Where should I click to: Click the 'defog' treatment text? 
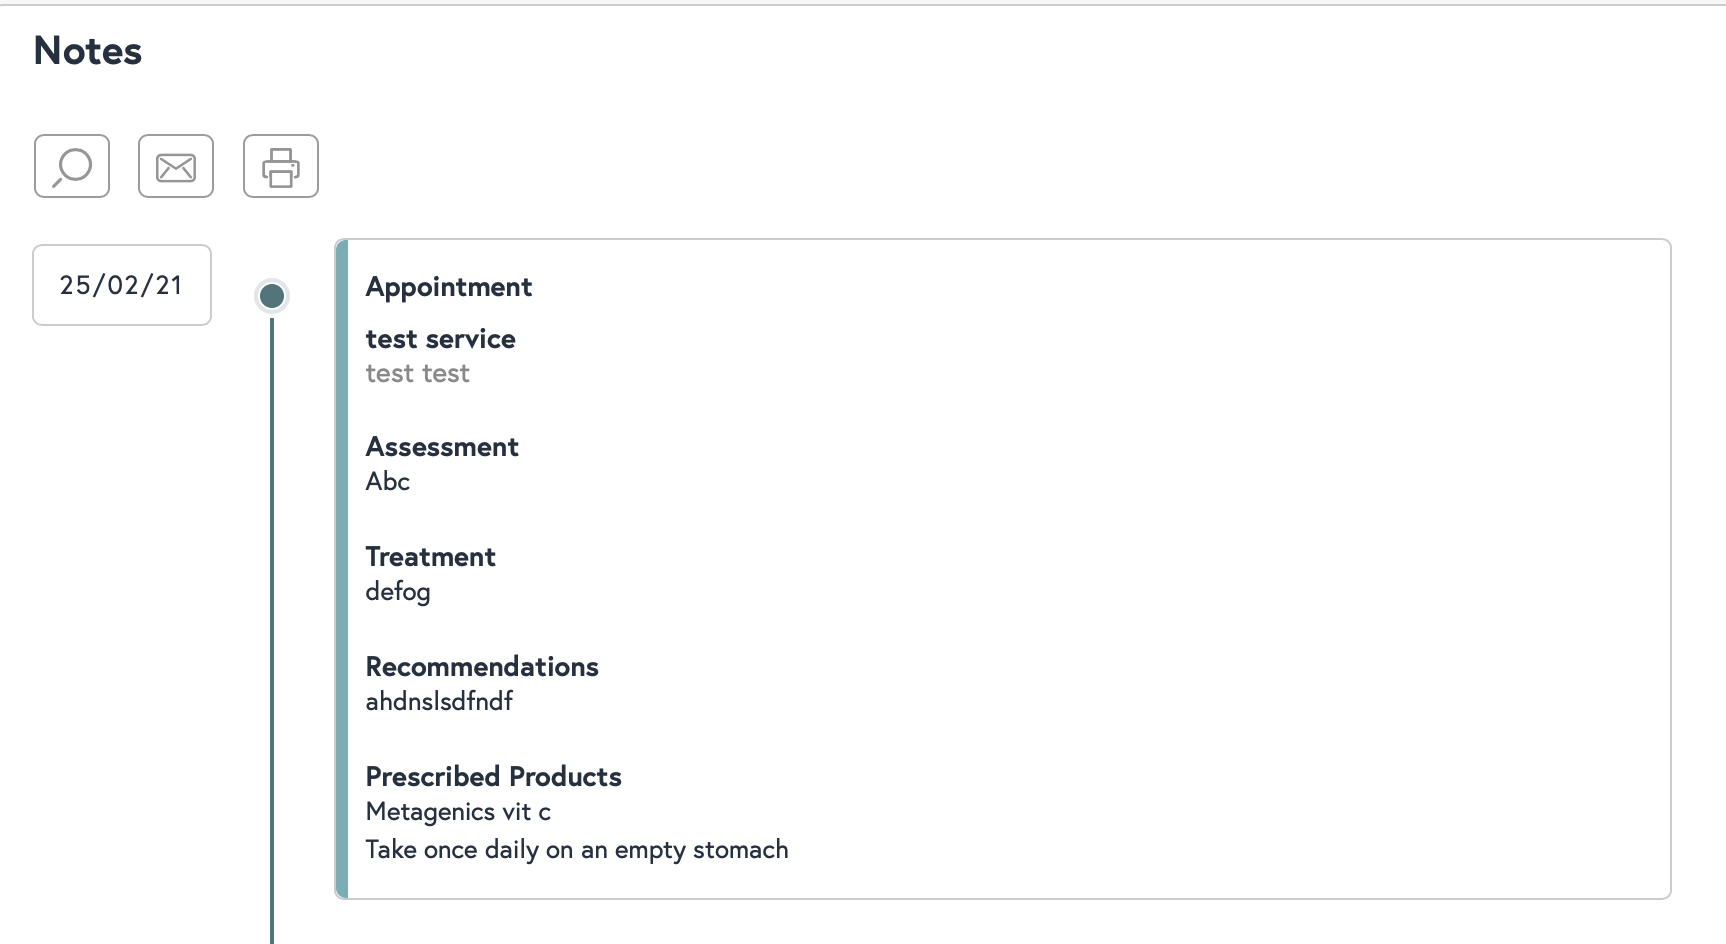click(398, 592)
